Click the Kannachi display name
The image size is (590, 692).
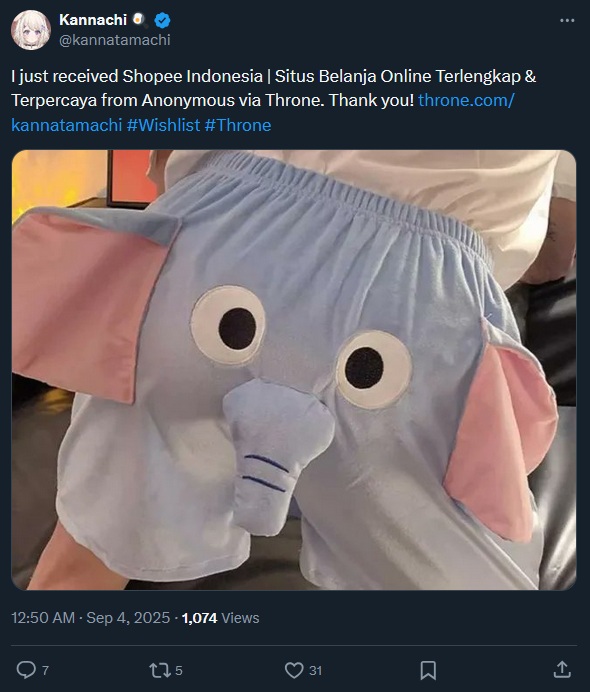(x=93, y=20)
